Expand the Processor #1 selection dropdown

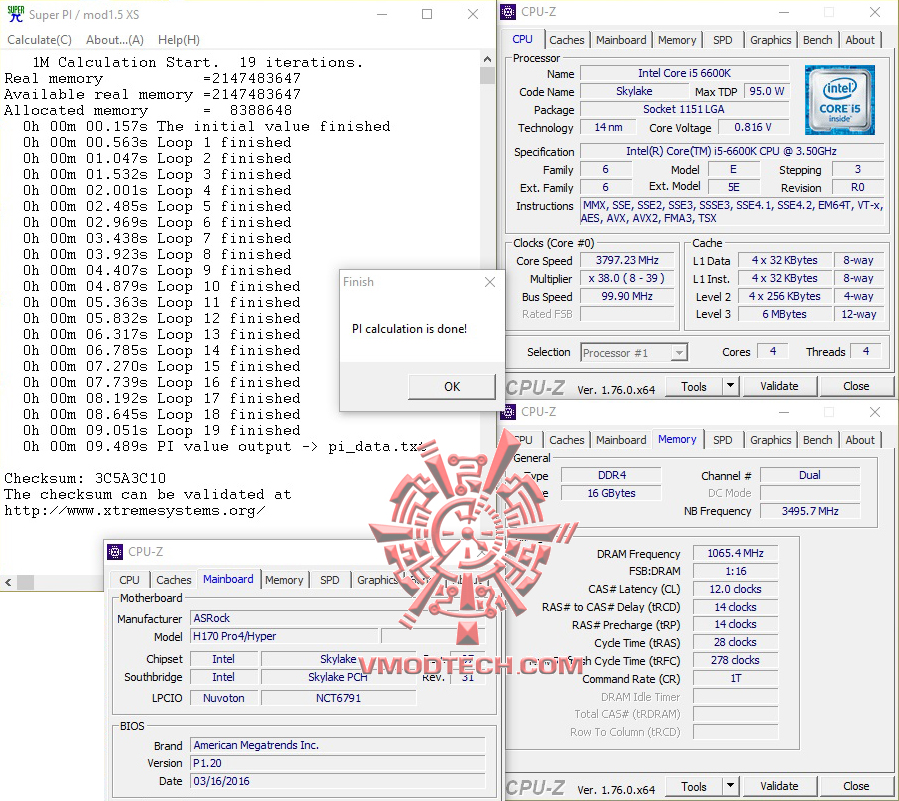click(679, 353)
